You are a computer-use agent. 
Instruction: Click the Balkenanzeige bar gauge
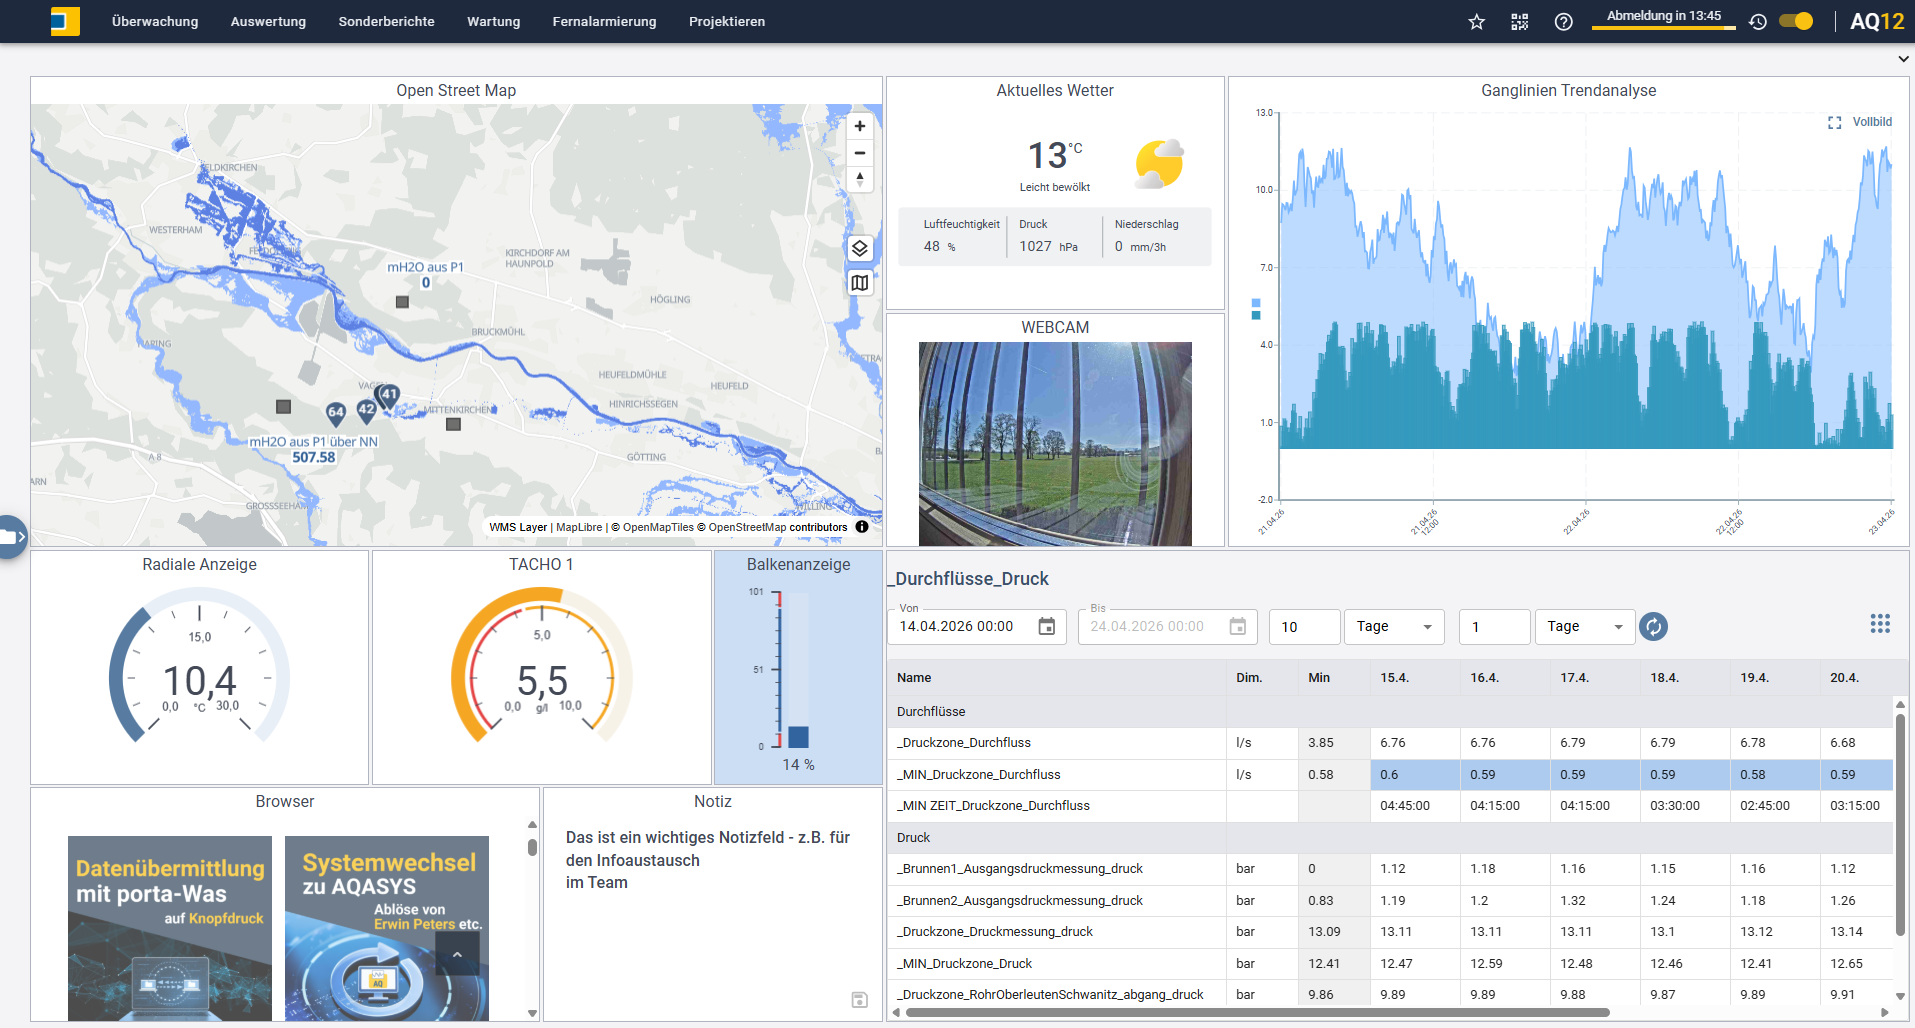coord(798,670)
